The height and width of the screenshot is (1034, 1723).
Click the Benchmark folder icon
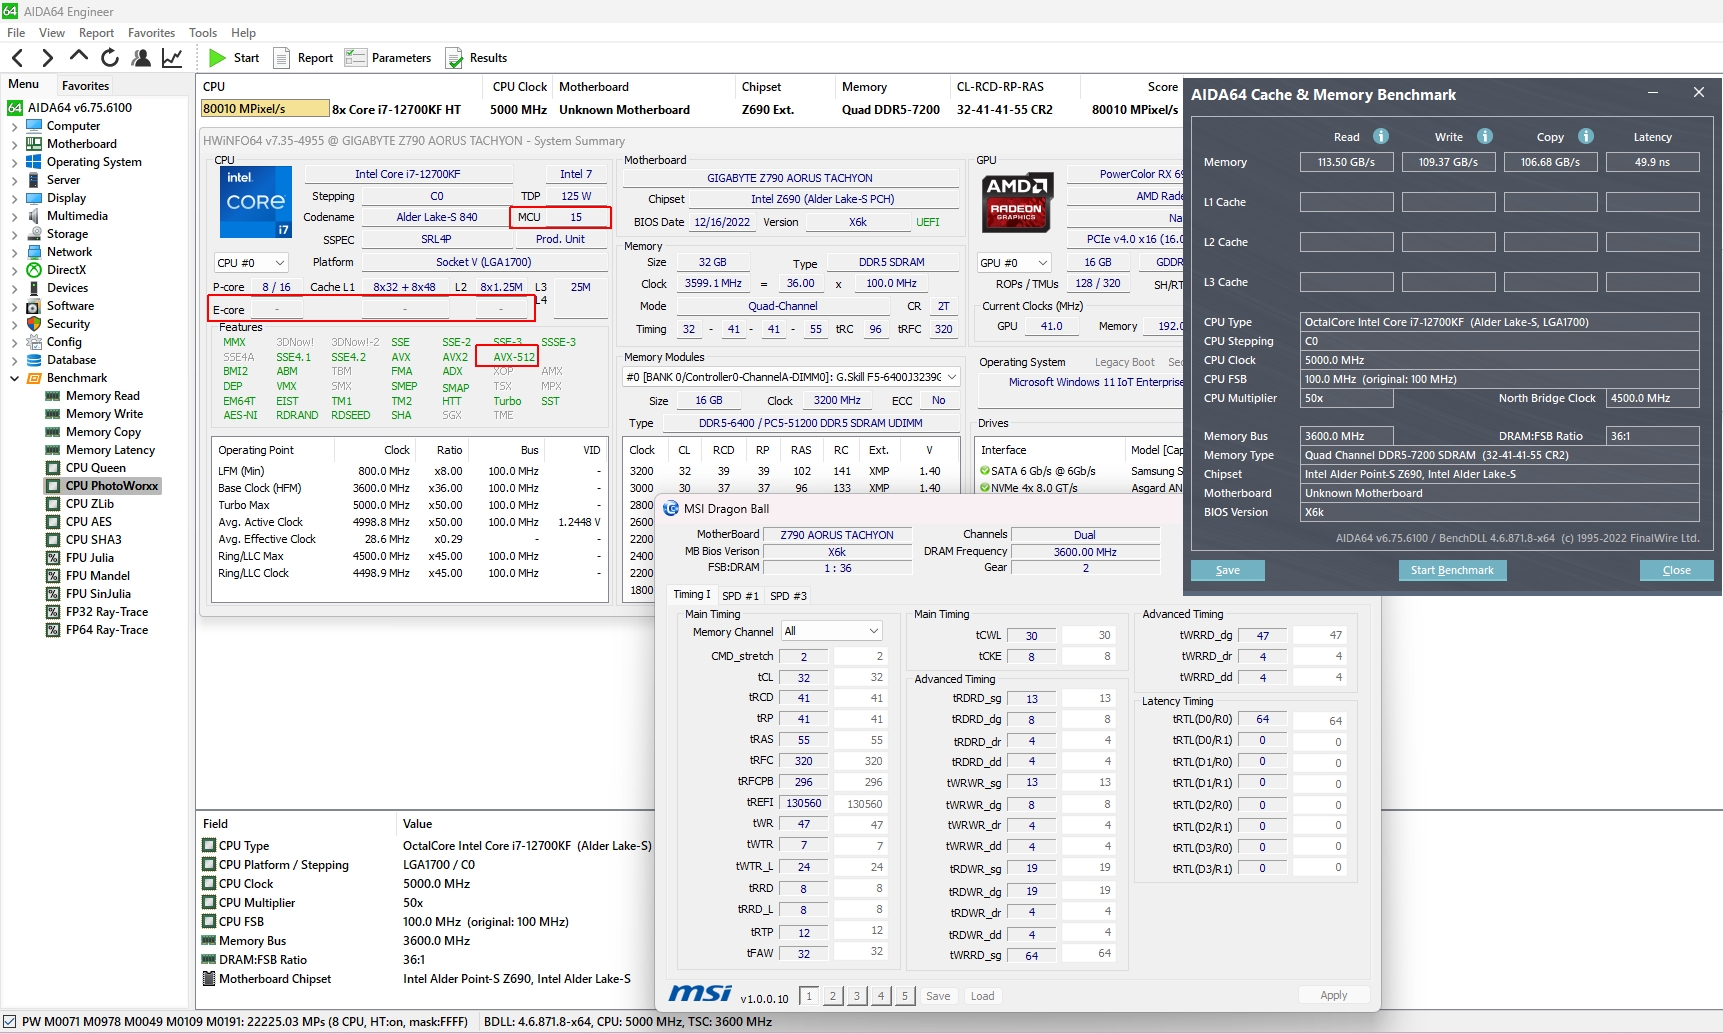coord(34,378)
